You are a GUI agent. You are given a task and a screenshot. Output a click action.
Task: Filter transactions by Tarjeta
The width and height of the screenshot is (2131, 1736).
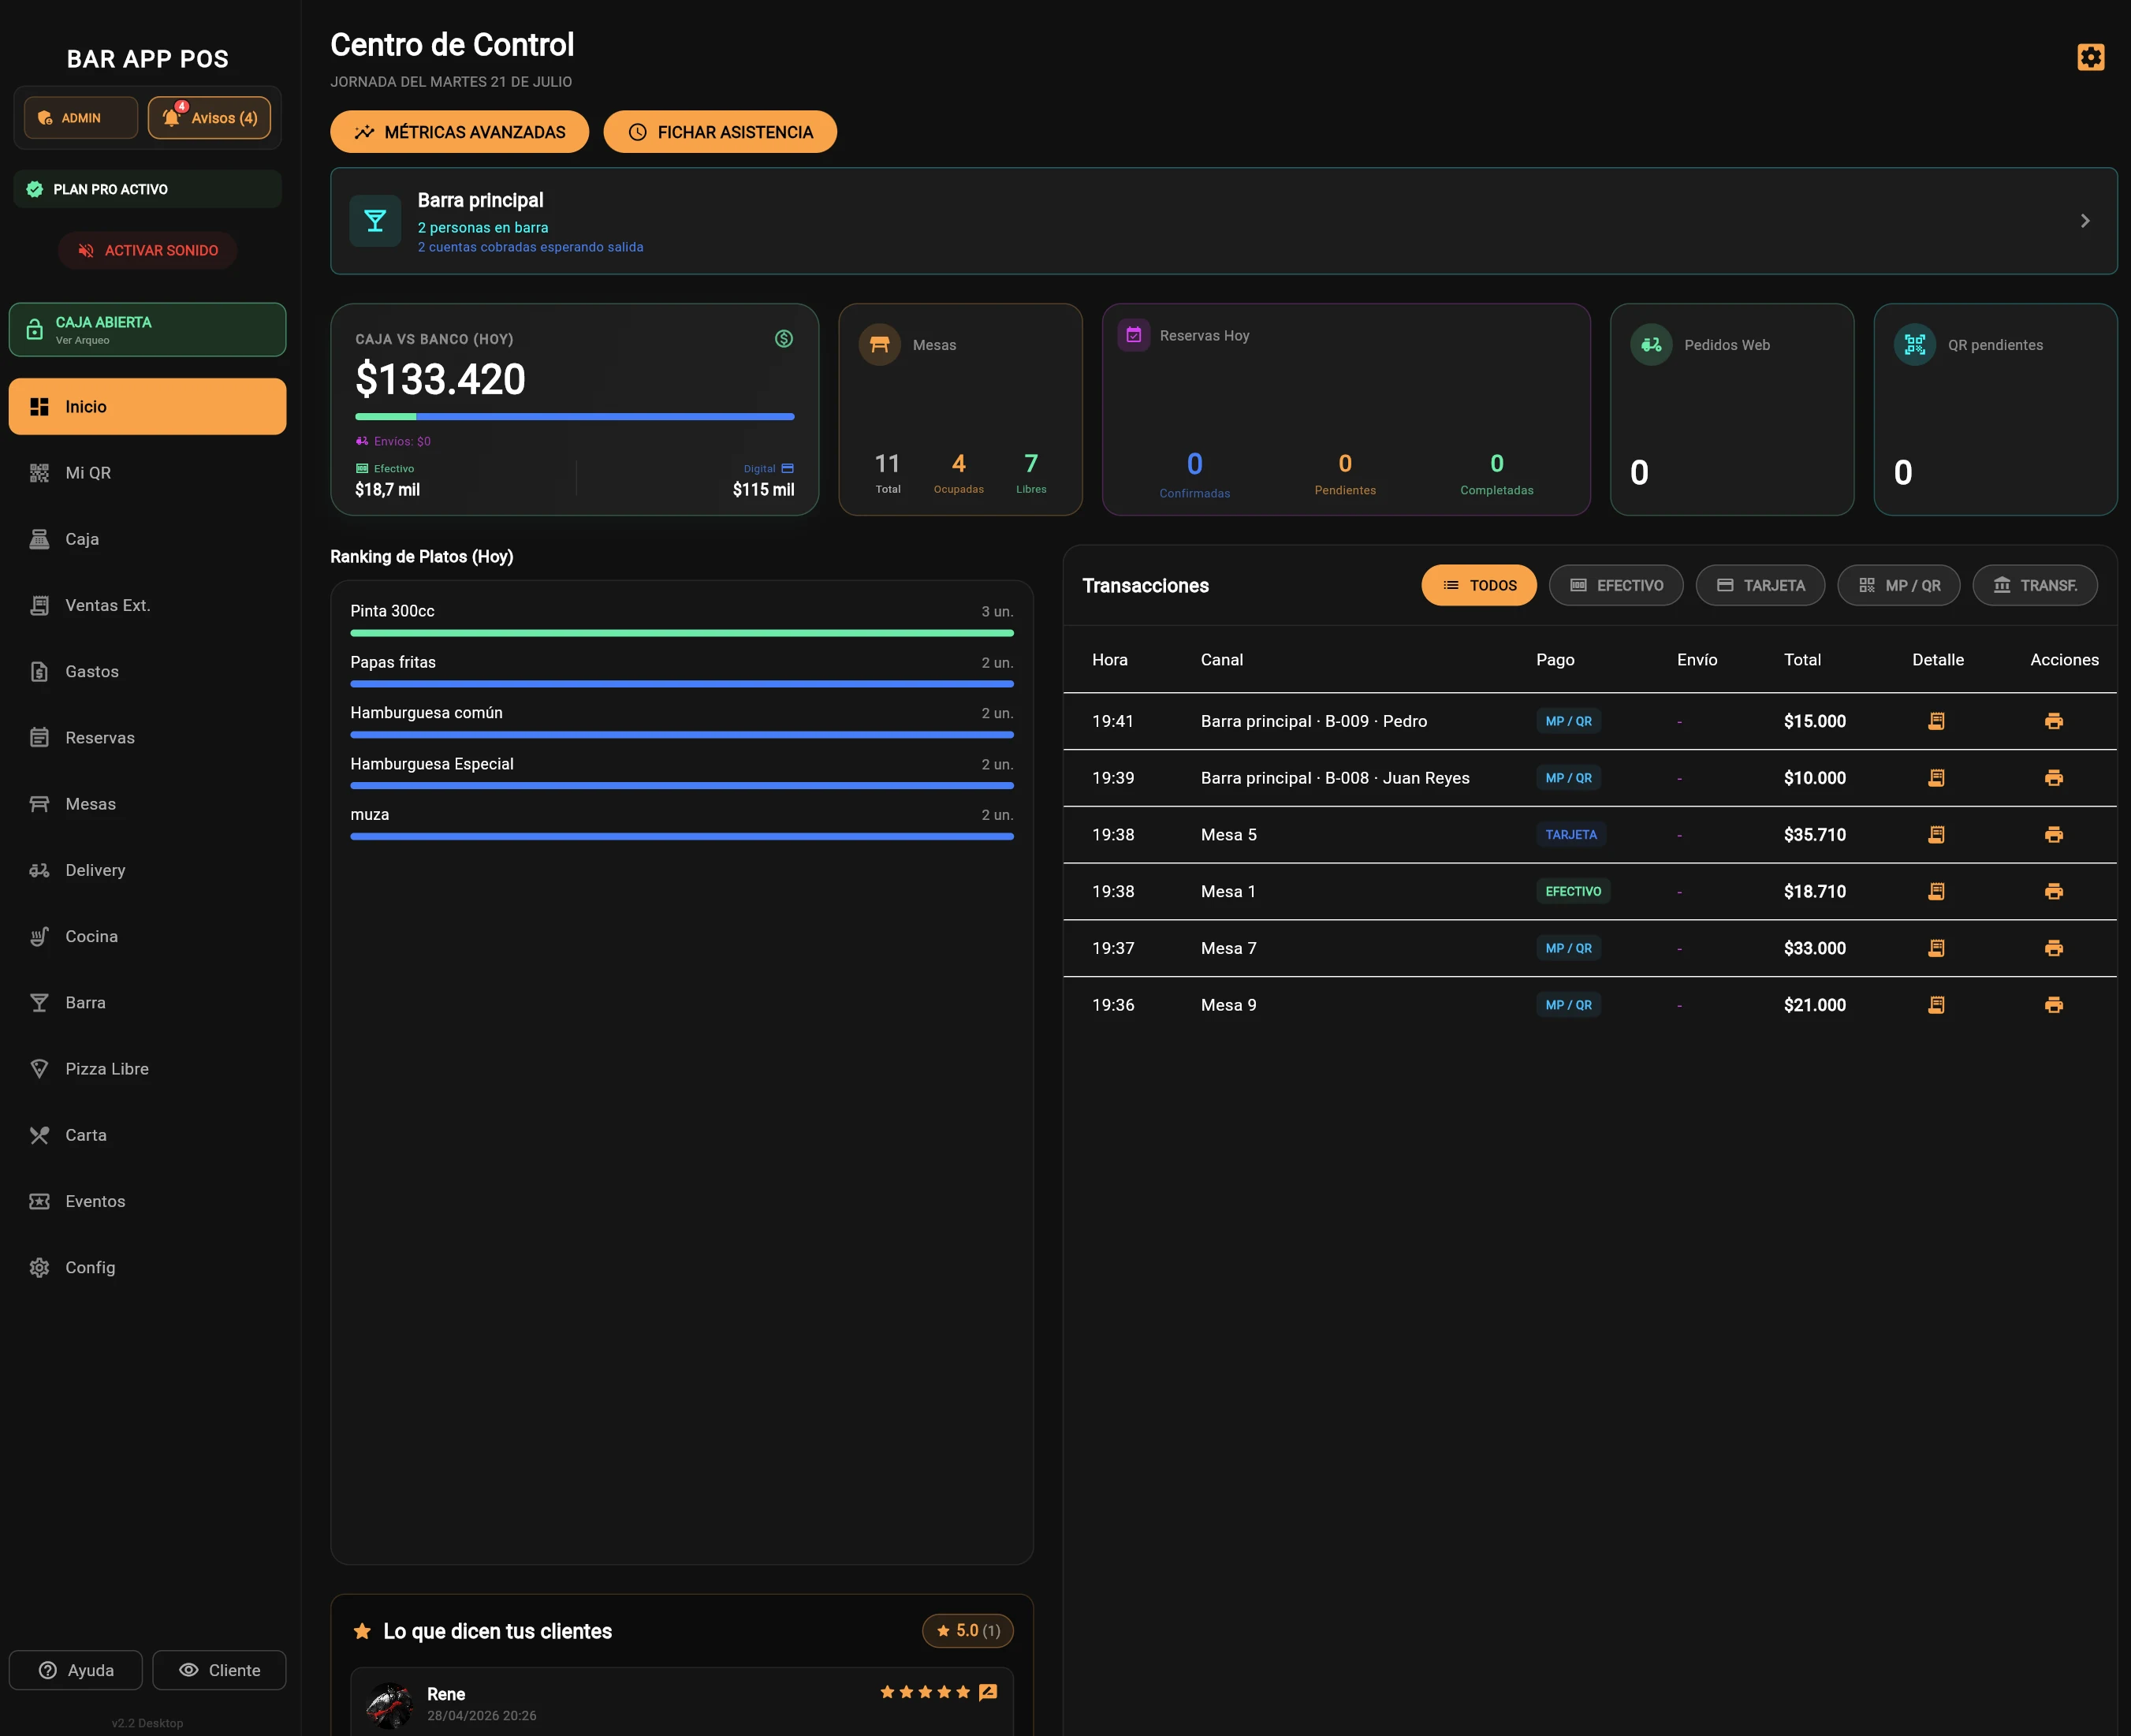[1760, 585]
